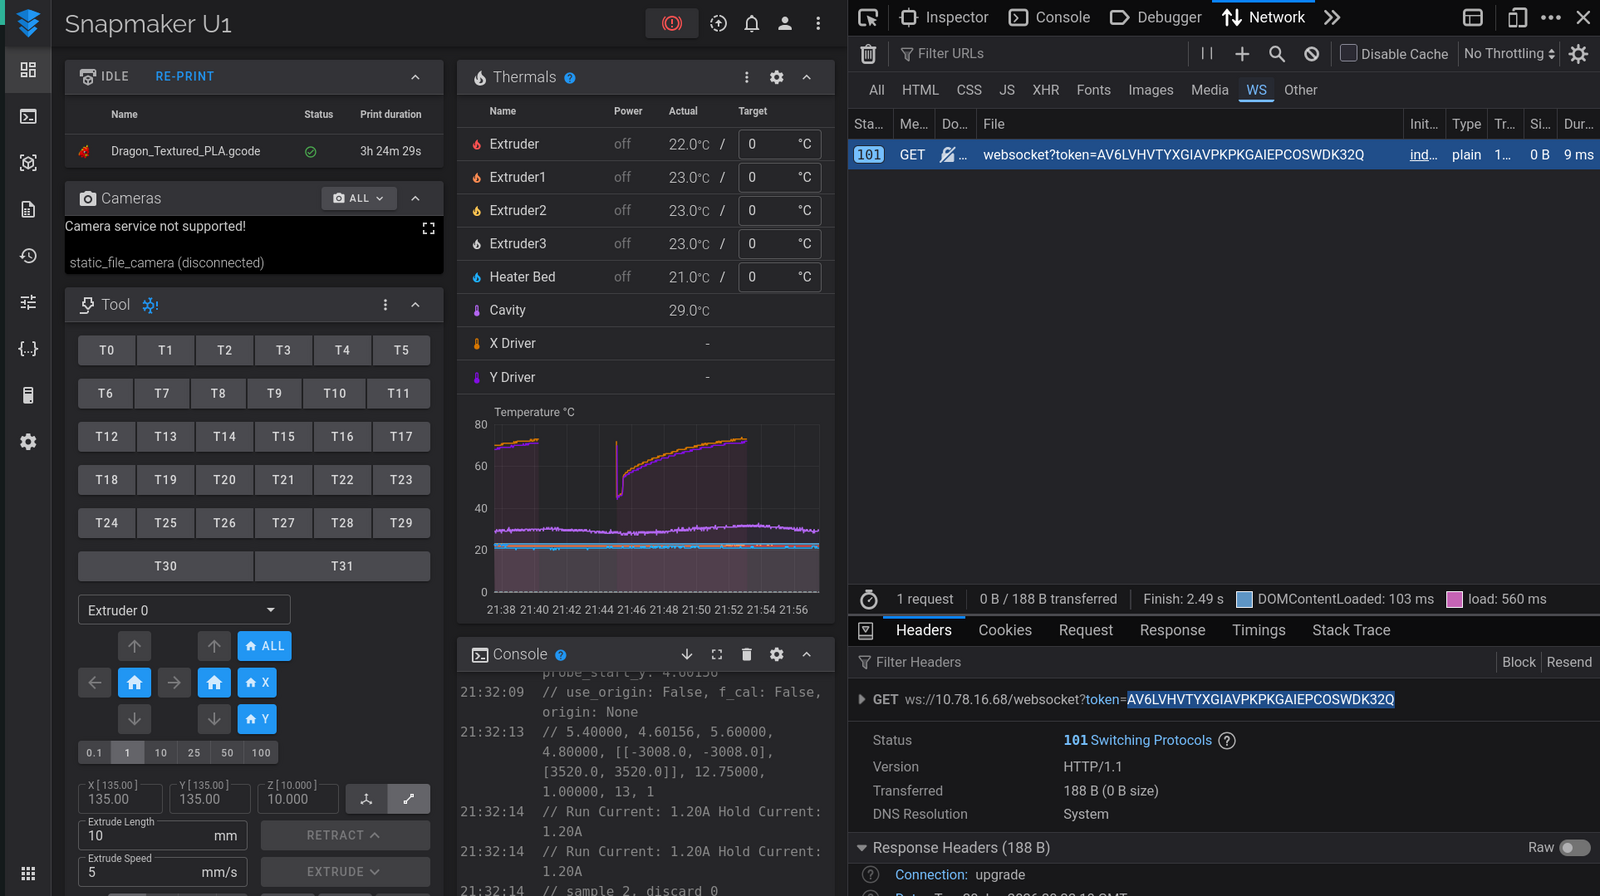Viewport: 1600px width, 896px height.
Task: Home X and Y axes
Action: tap(134, 683)
